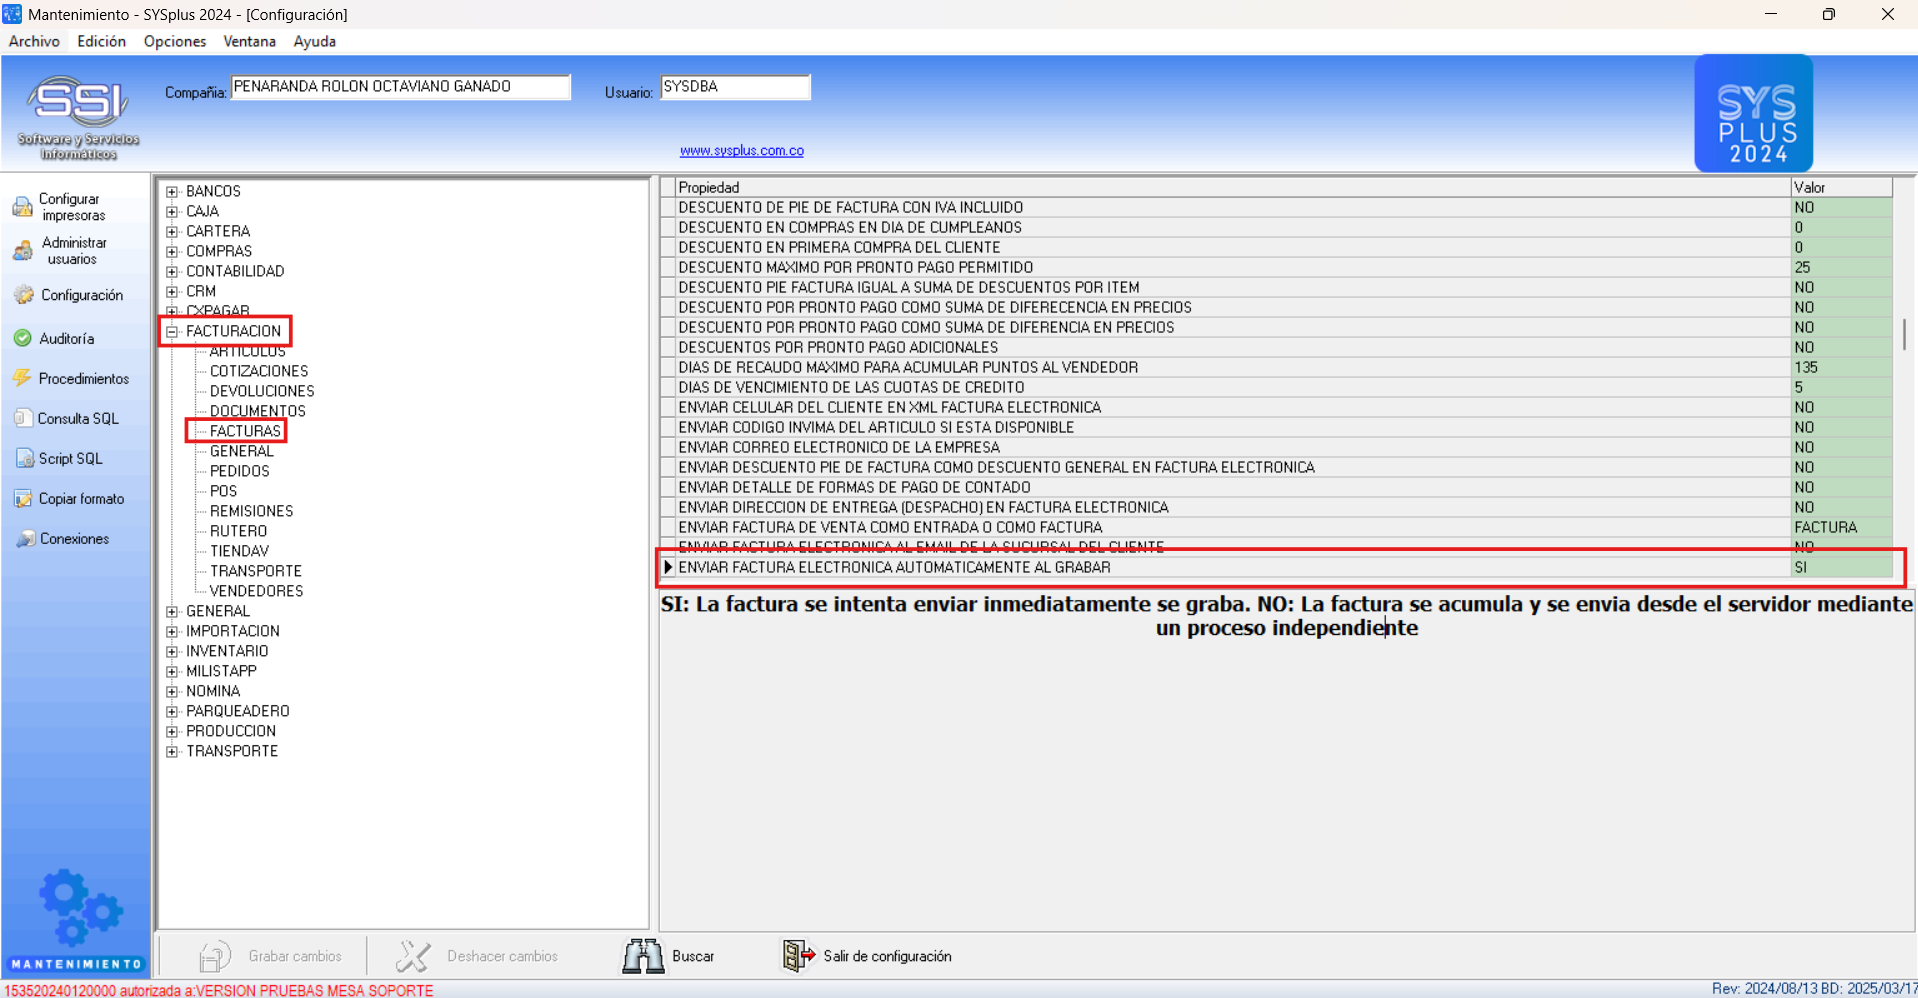Click the Propiedad column header
Screen dimensions: 1918x998
[1233, 187]
